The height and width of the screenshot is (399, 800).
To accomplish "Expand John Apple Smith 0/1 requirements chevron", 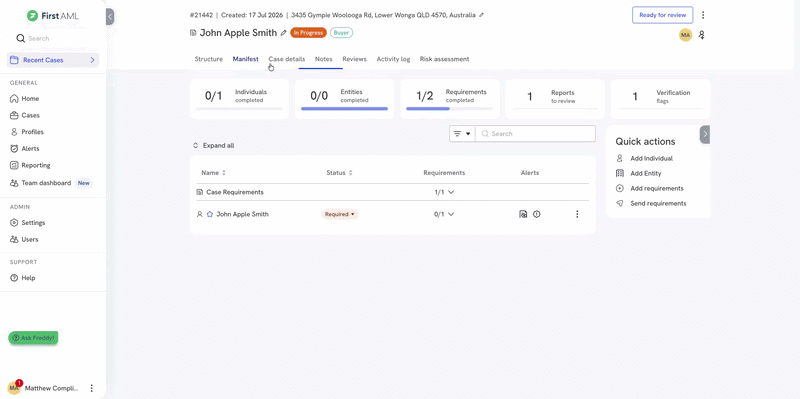I will [451, 214].
